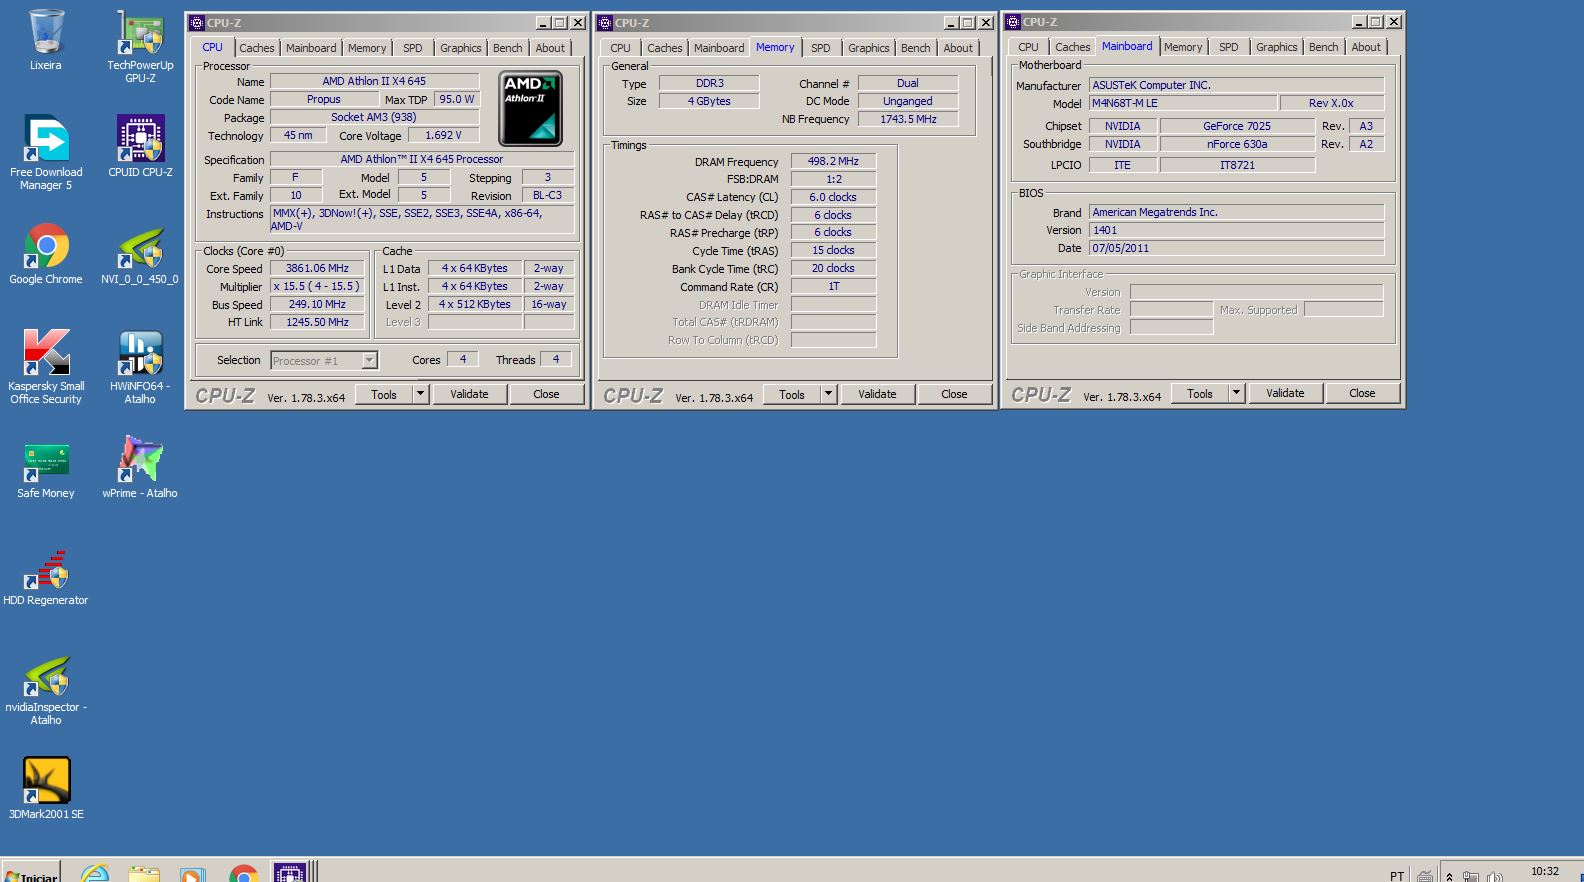Open Internet Explorer from the taskbar
1584x882 pixels.
tap(95, 873)
